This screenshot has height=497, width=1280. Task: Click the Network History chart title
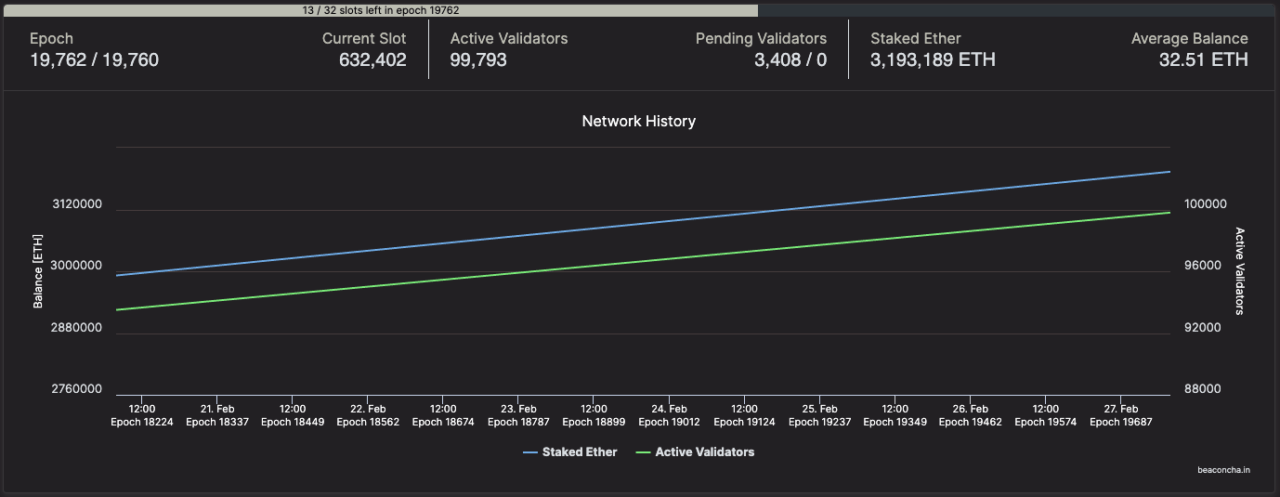coord(639,121)
